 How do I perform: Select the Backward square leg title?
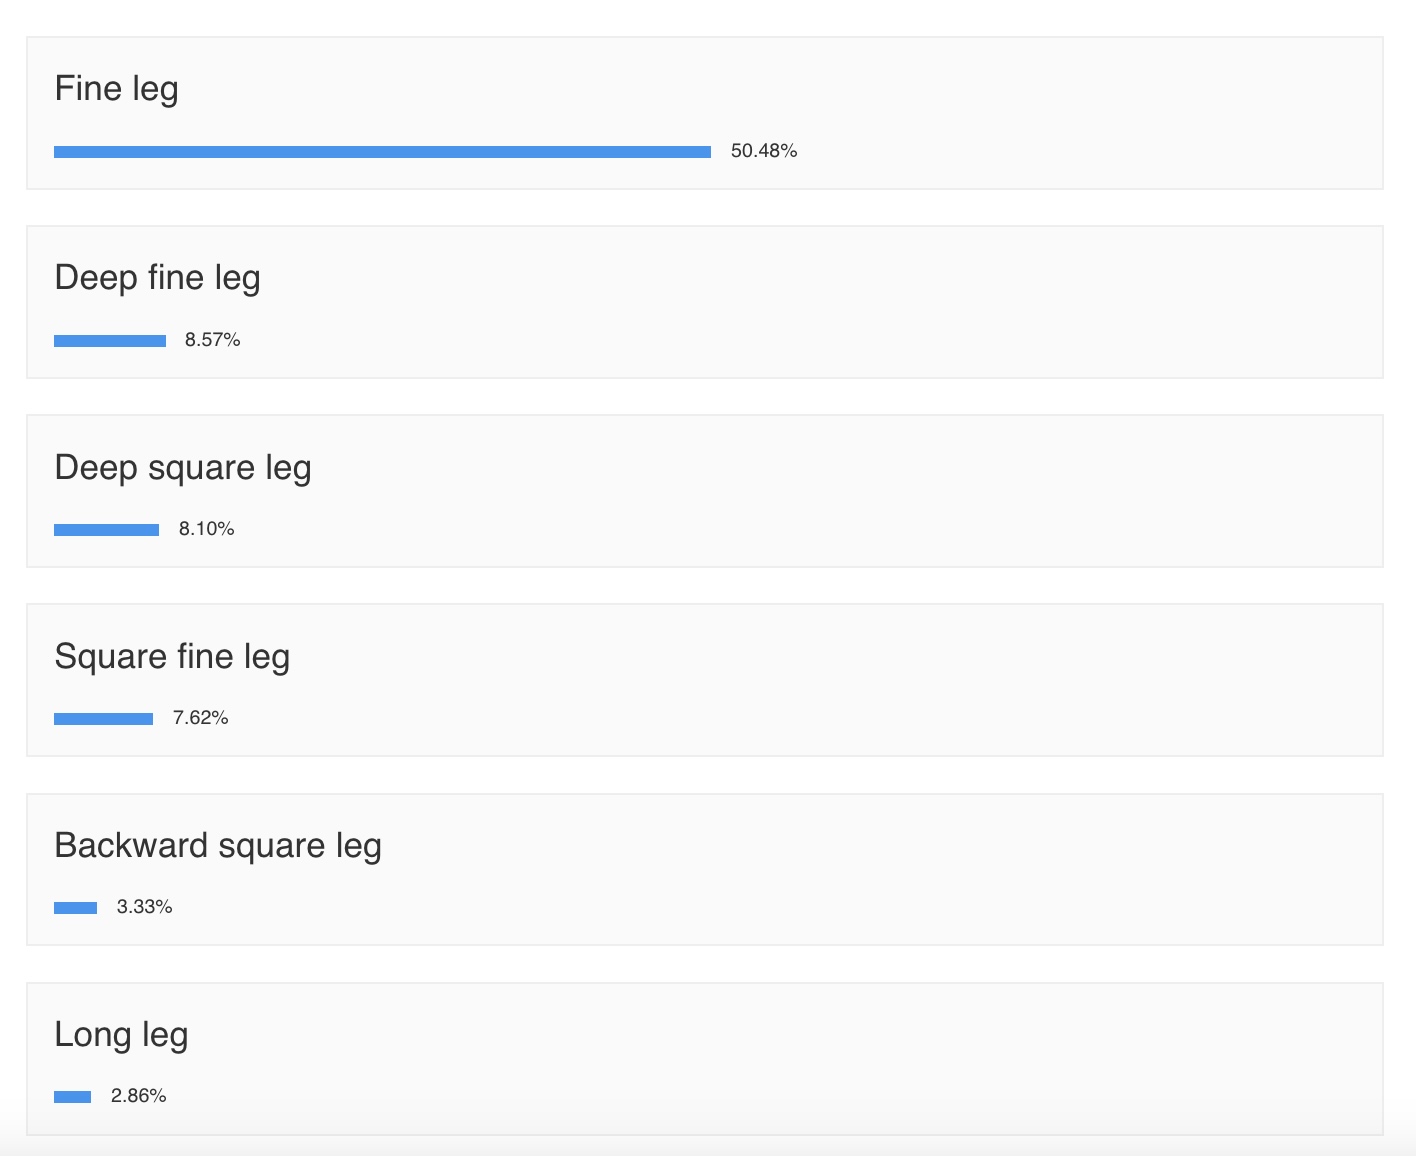coord(218,846)
